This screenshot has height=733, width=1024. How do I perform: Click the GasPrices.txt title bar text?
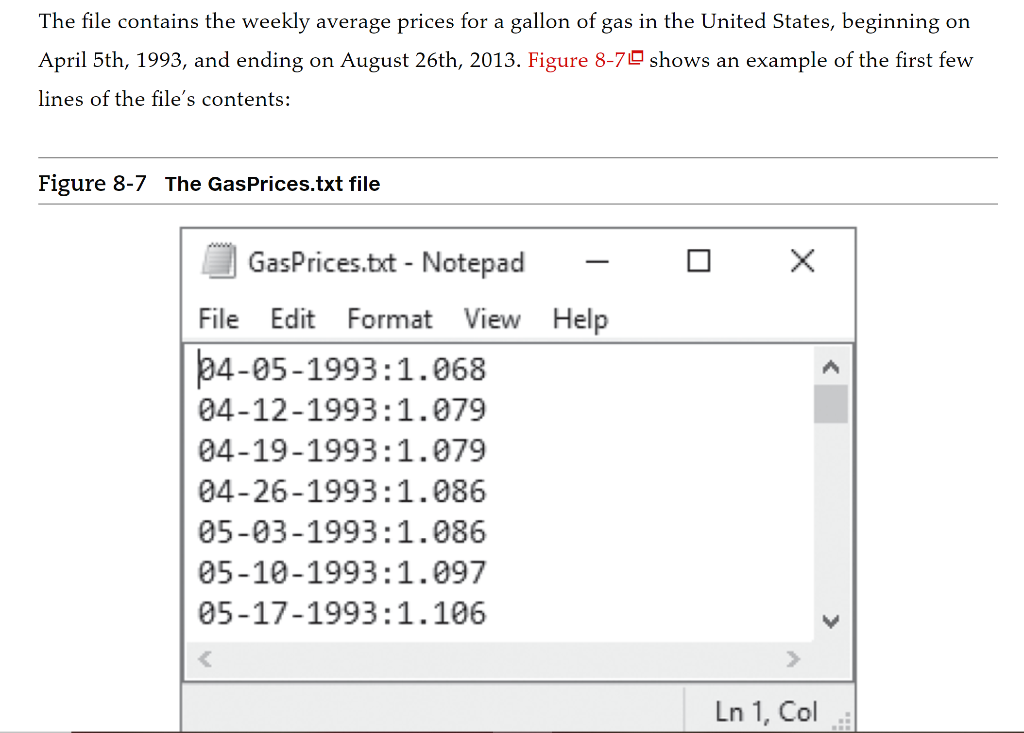[385, 261]
